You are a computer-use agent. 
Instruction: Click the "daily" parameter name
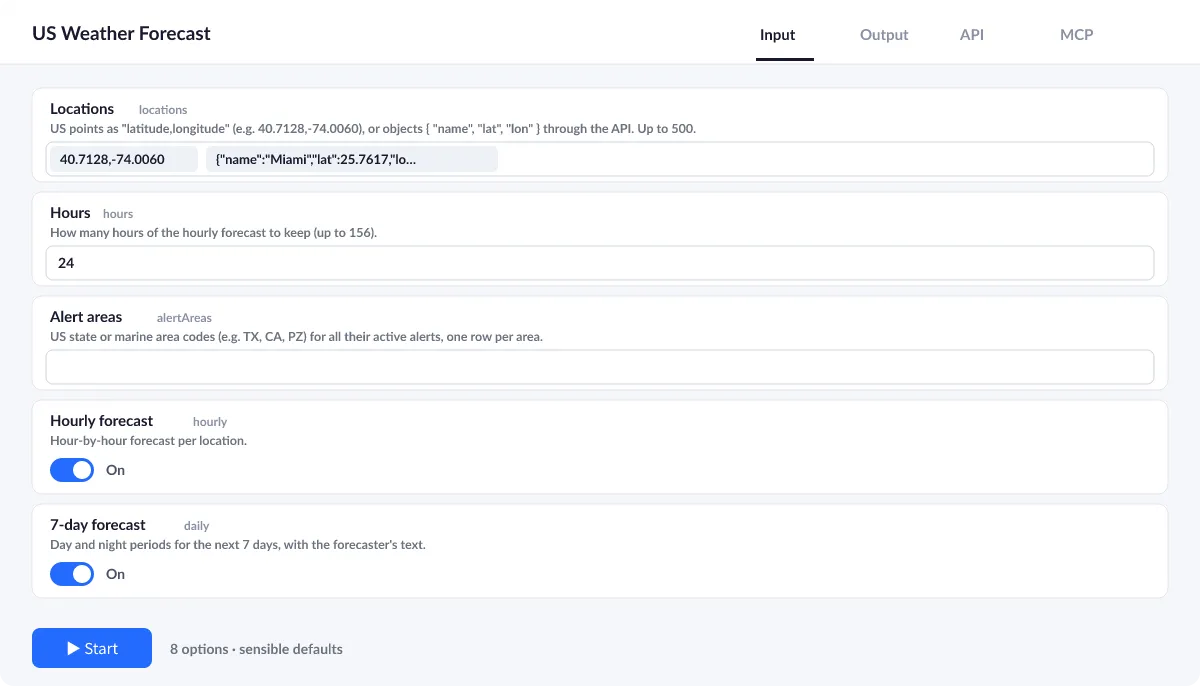[x=197, y=526]
